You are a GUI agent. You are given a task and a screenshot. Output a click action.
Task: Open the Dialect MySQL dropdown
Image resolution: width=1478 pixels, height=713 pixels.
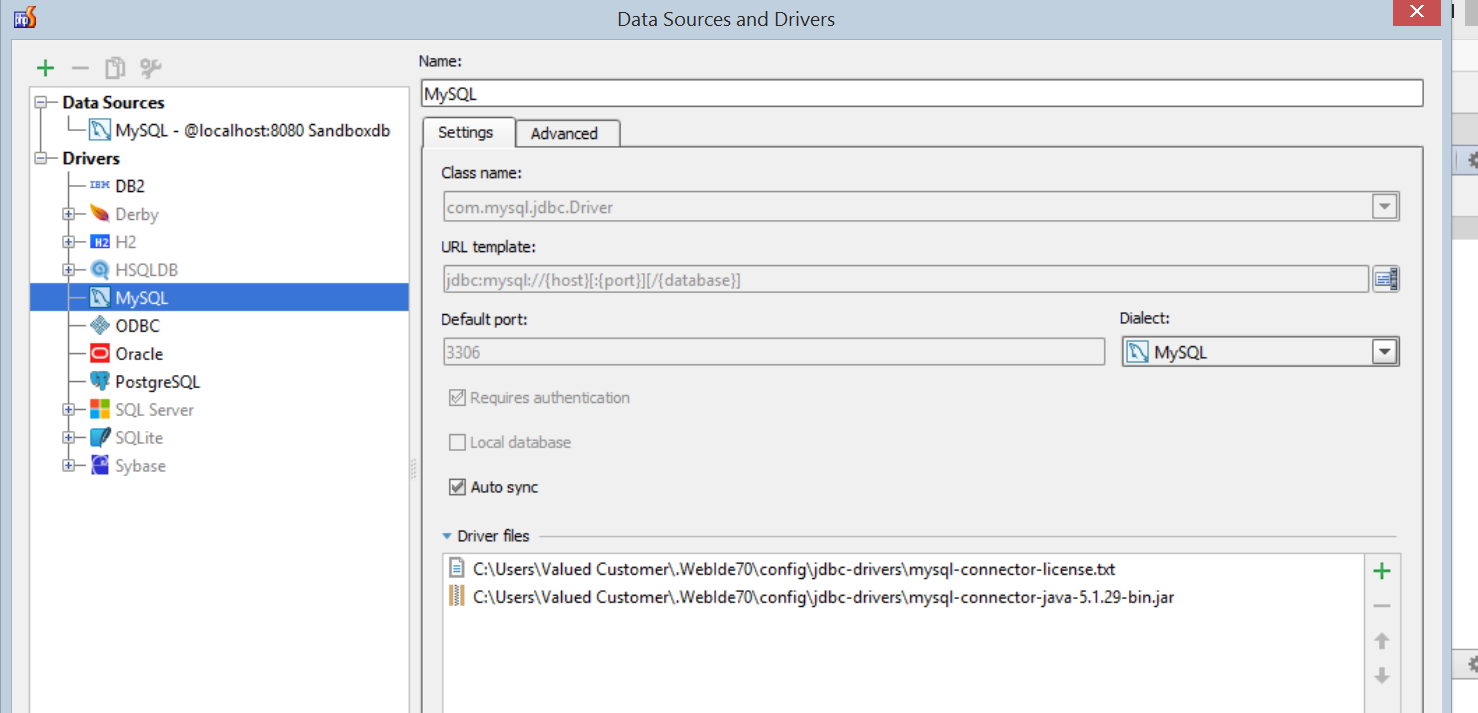[x=1384, y=352]
